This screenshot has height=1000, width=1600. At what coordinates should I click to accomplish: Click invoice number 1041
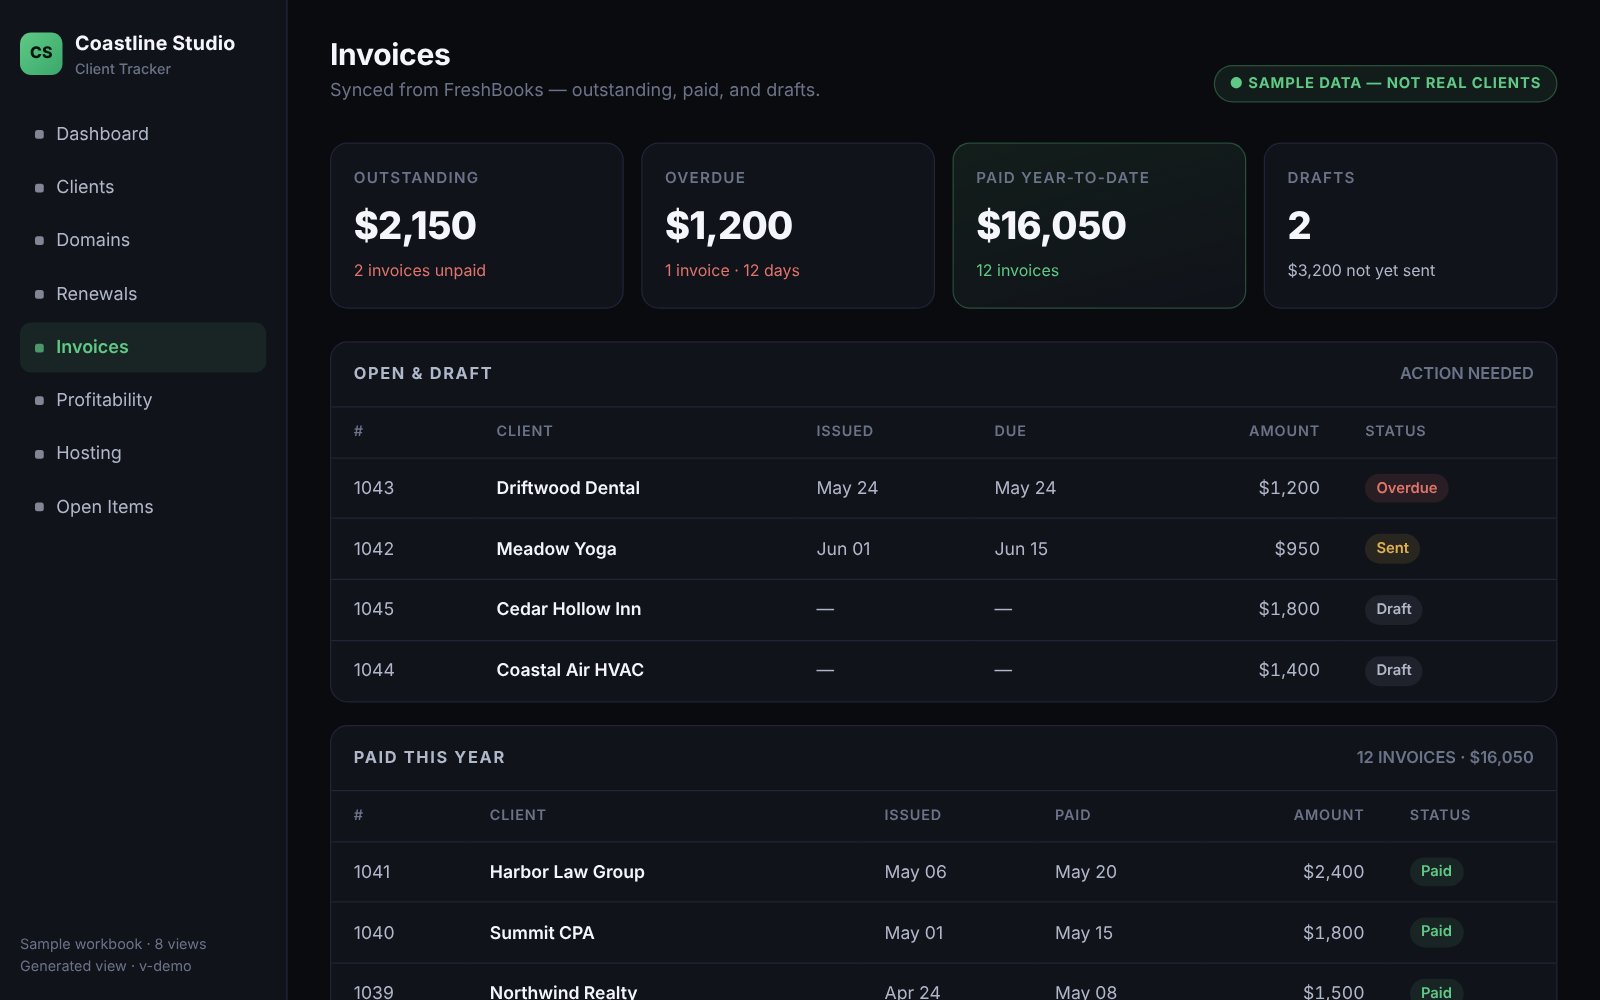[x=372, y=872]
